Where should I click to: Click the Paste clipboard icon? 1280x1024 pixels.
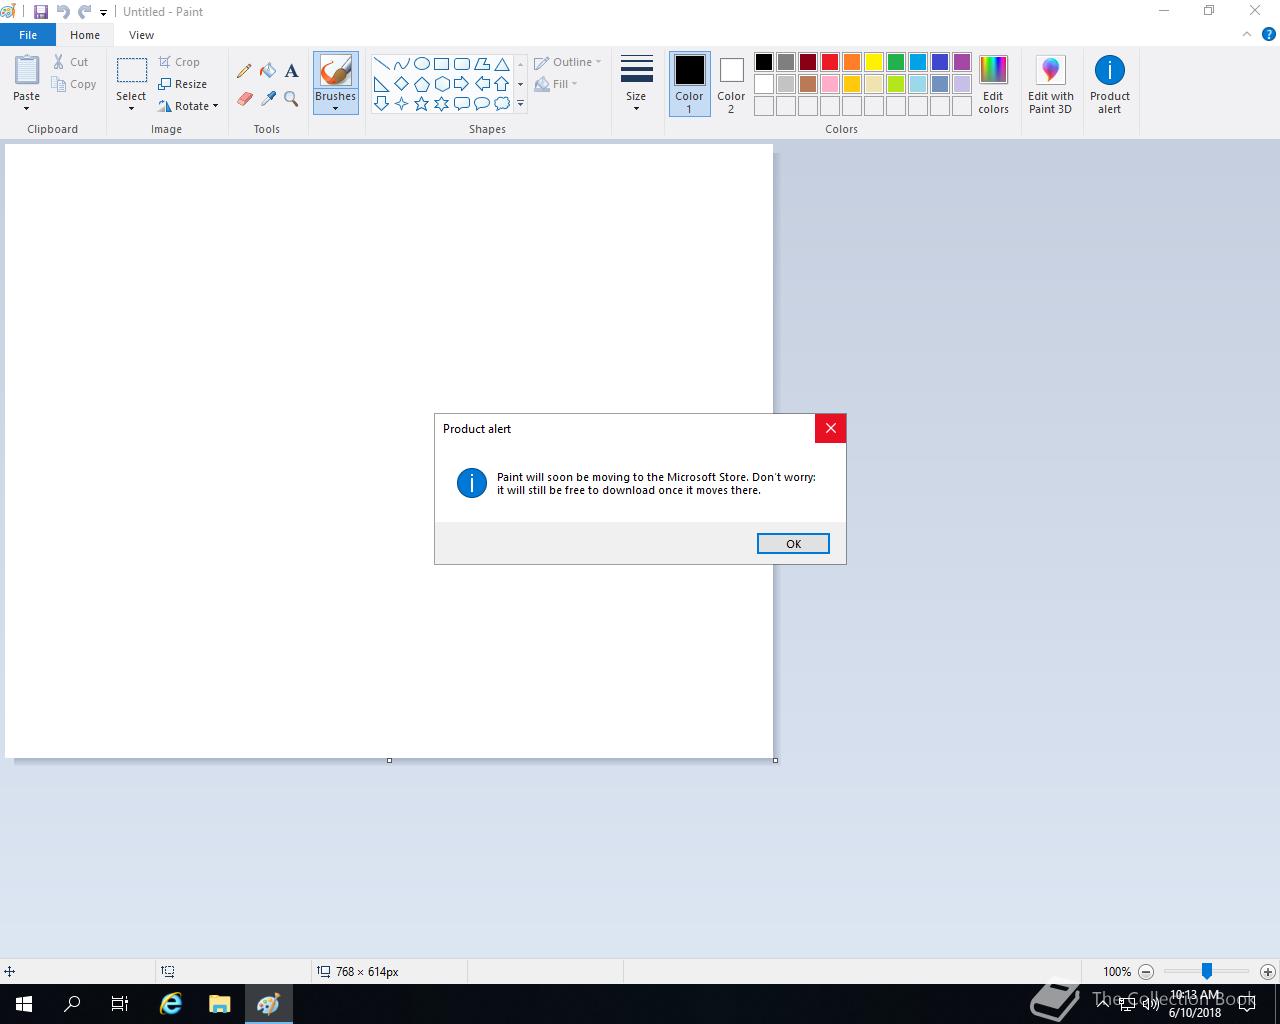coord(27,71)
